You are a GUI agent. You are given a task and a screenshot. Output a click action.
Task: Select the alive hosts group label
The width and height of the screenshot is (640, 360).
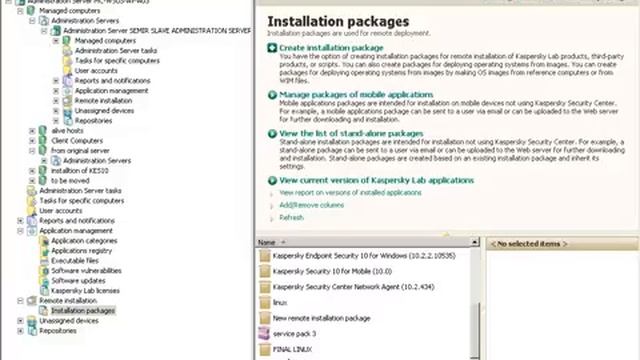pyautogui.click(x=67, y=131)
